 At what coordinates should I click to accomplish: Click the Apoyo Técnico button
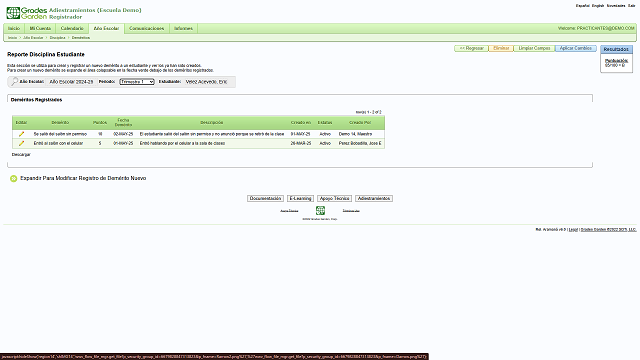334,198
